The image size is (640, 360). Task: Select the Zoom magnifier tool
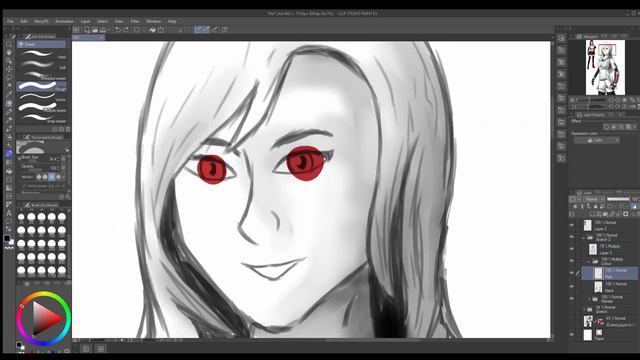(9, 44)
